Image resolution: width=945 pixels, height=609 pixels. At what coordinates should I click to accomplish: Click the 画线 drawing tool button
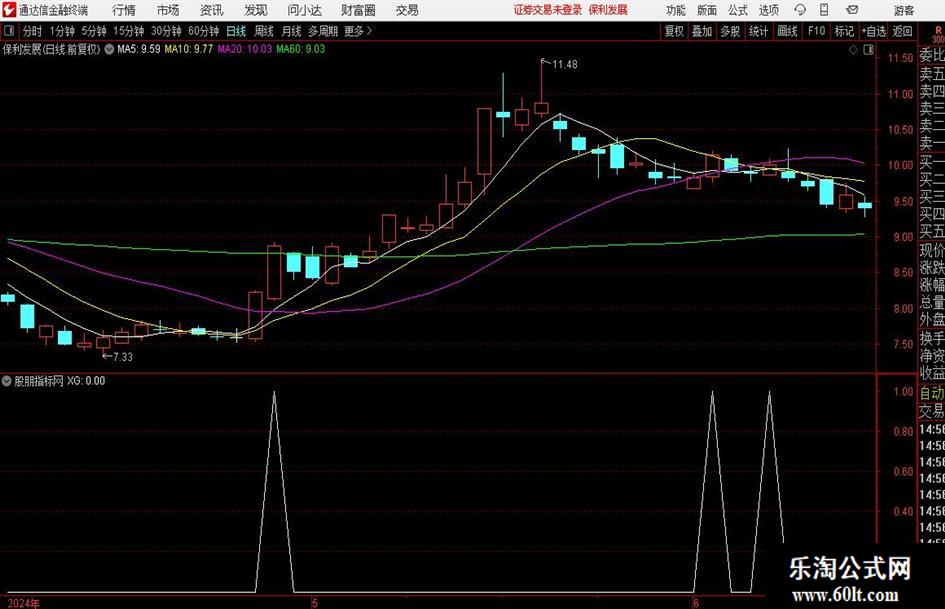point(787,31)
